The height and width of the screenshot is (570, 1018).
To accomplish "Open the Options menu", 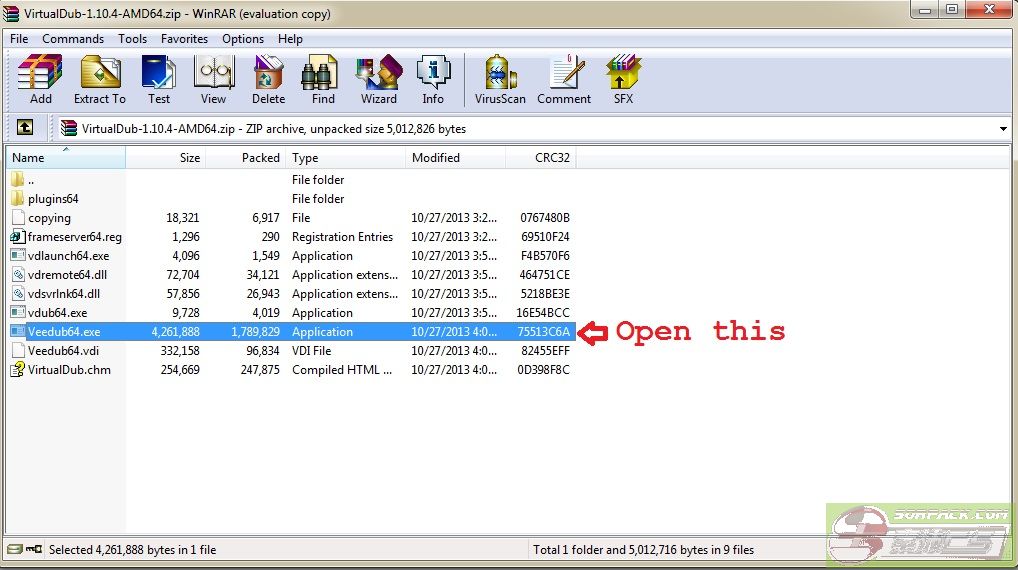I will [x=243, y=39].
